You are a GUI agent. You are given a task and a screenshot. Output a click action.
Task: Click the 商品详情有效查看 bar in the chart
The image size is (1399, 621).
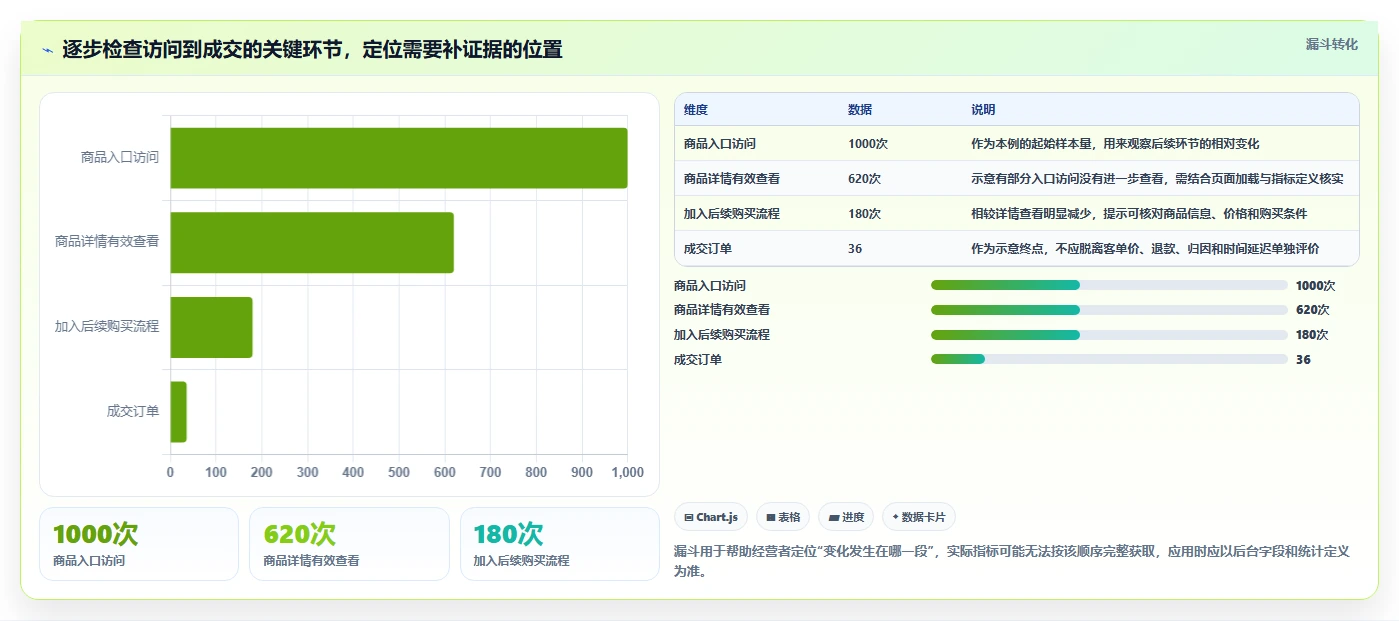(x=312, y=242)
